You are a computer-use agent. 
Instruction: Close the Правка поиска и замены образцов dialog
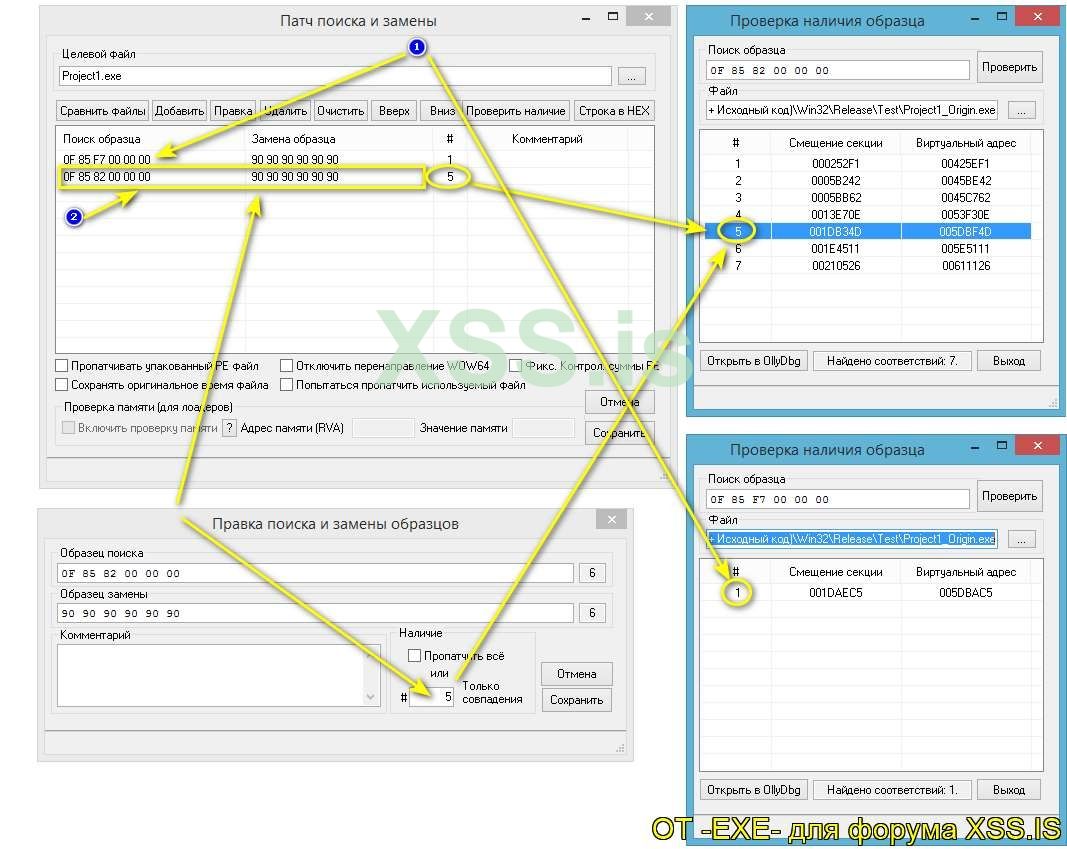pos(611,520)
